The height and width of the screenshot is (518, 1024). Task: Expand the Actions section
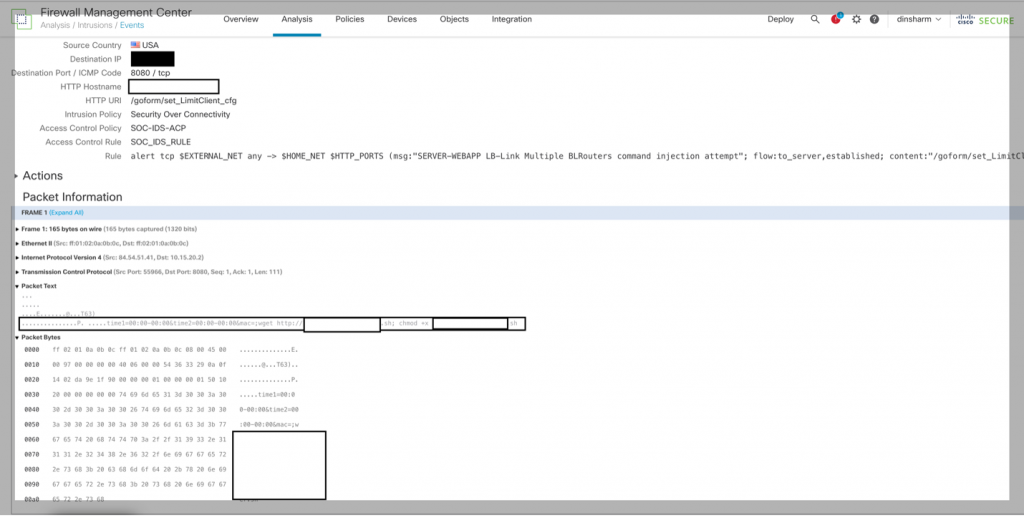pyautogui.click(x=42, y=176)
